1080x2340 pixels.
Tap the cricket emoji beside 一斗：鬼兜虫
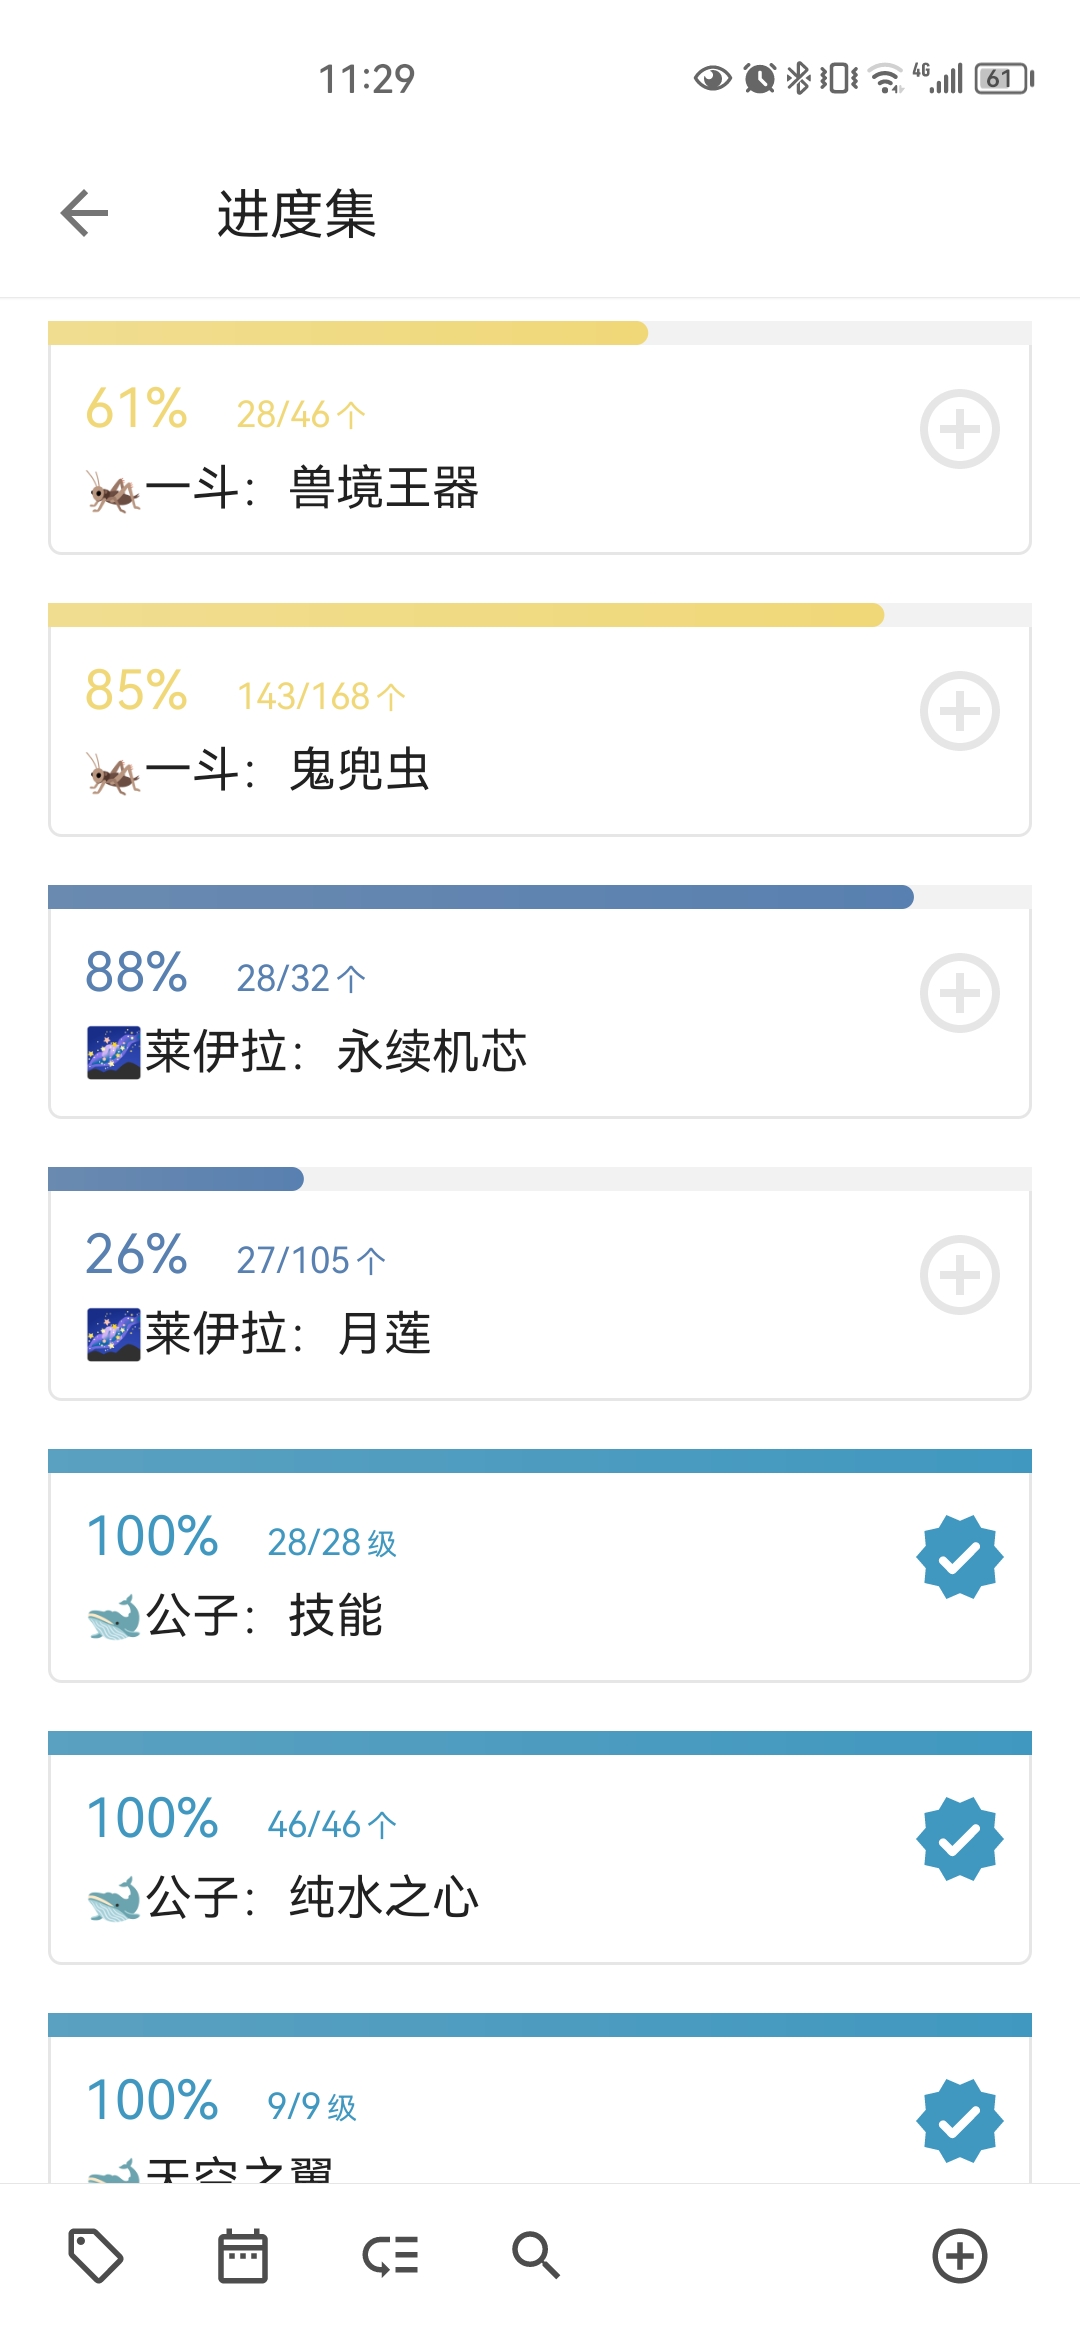[114, 773]
